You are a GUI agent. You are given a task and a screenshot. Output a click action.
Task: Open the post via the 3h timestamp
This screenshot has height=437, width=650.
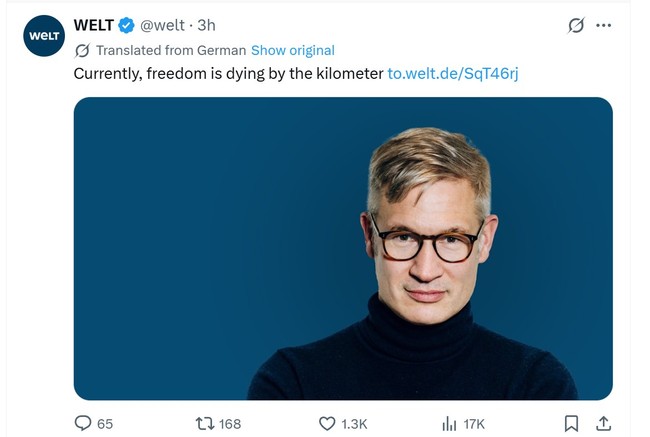point(206,25)
